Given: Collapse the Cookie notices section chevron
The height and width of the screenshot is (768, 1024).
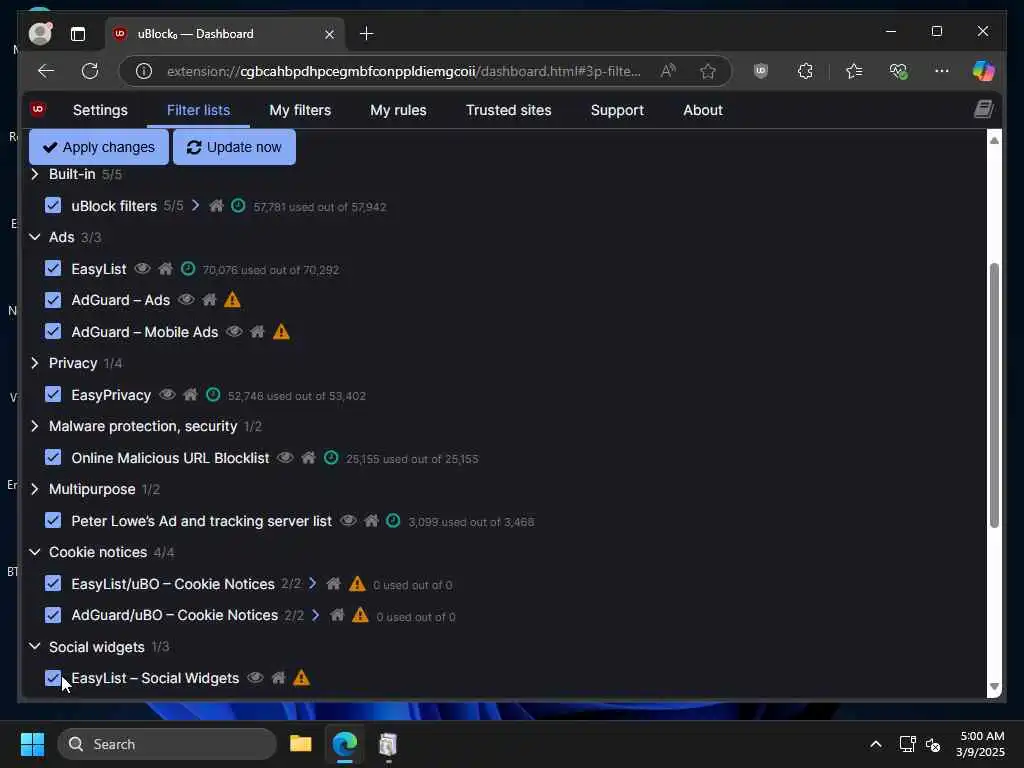Looking at the screenshot, I should click(x=35, y=552).
